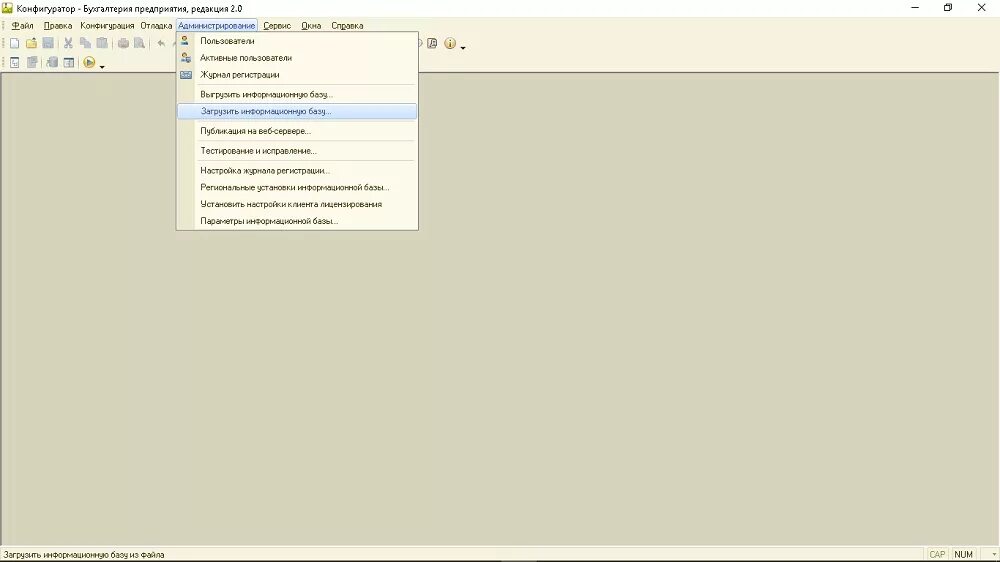
Task: Open the toolbar options arrow beside info icon
Action: [x=463, y=47]
